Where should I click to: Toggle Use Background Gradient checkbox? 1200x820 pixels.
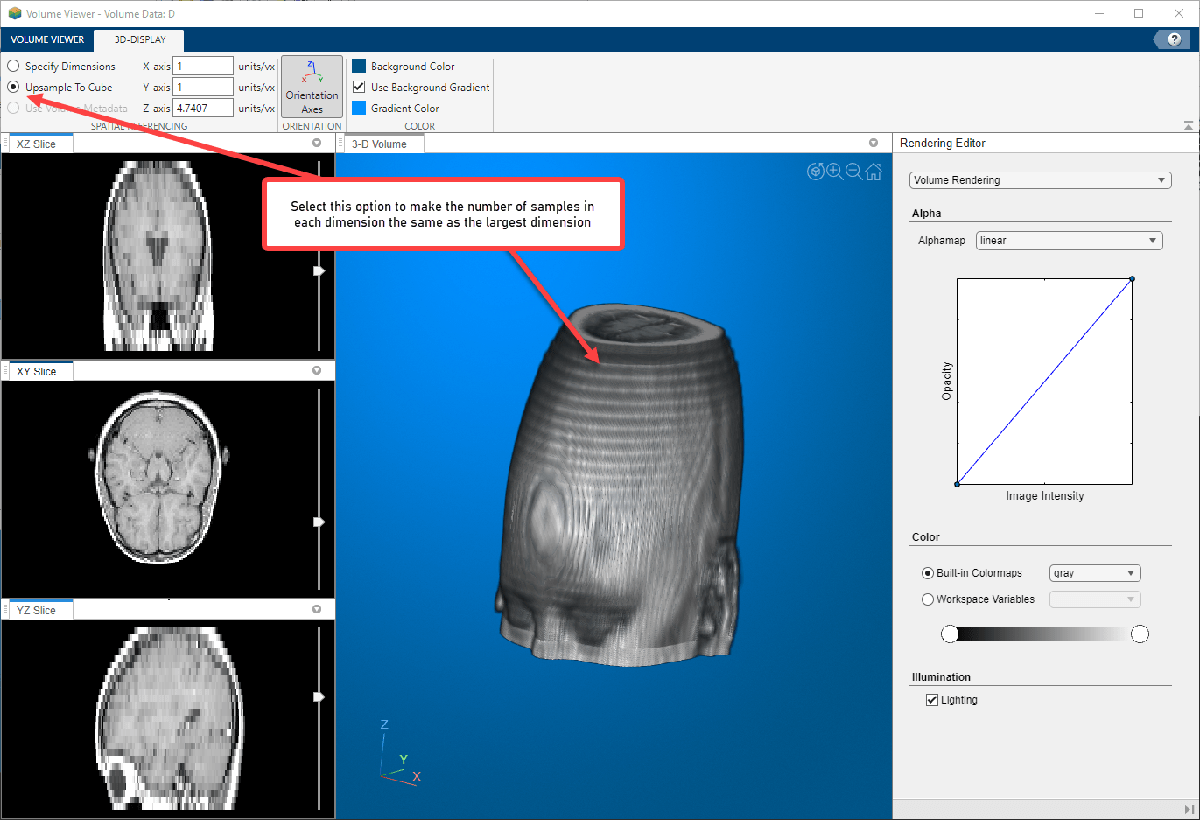tap(359, 87)
